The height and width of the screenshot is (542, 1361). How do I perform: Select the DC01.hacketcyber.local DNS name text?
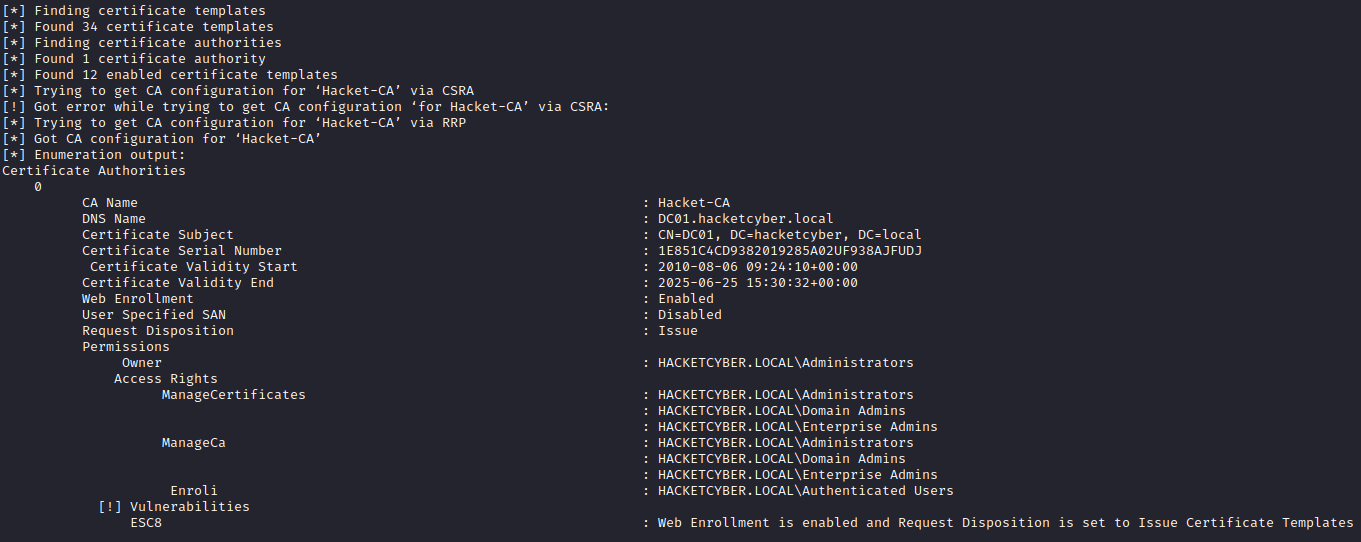[746, 219]
